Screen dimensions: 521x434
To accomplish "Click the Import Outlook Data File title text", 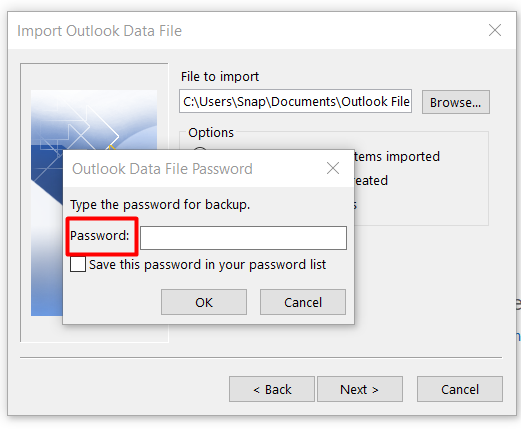I will pyautogui.click(x=99, y=31).
